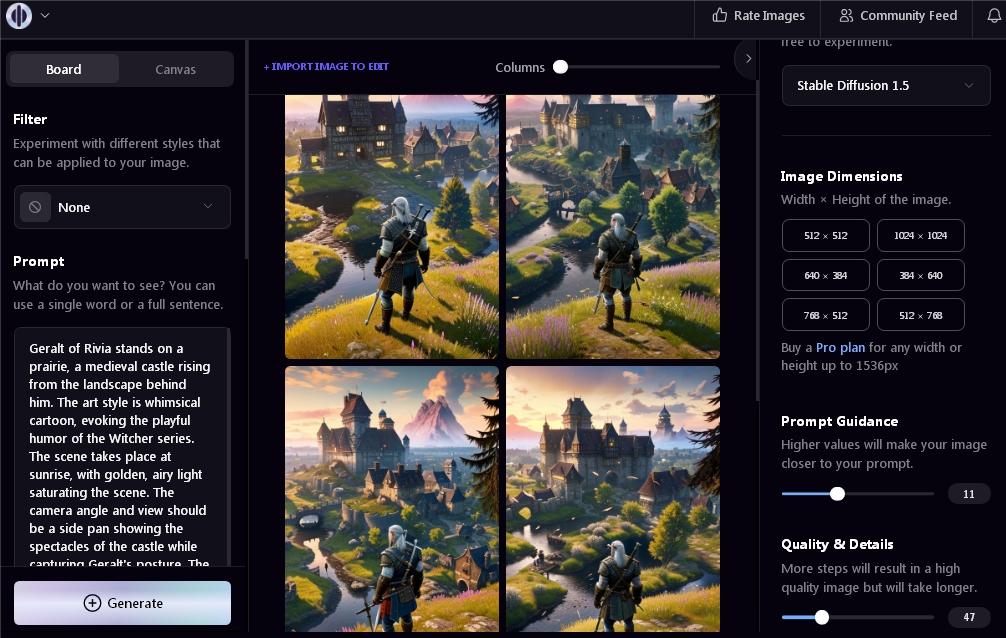Adjust the Prompt Guidance slider handle
Viewport: 1006px width, 638px height.
(837, 494)
